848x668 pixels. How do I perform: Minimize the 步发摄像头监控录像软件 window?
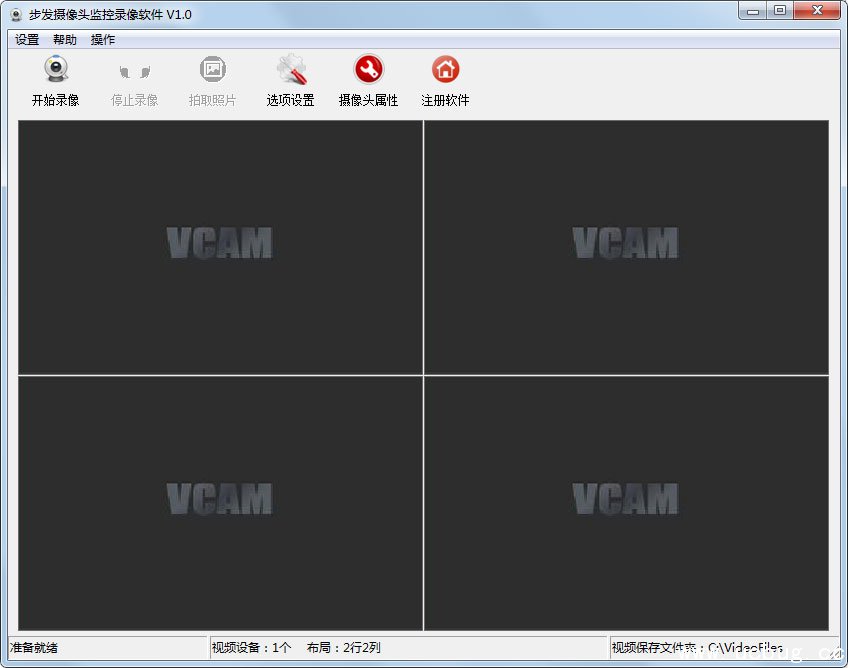coord(753,11)
